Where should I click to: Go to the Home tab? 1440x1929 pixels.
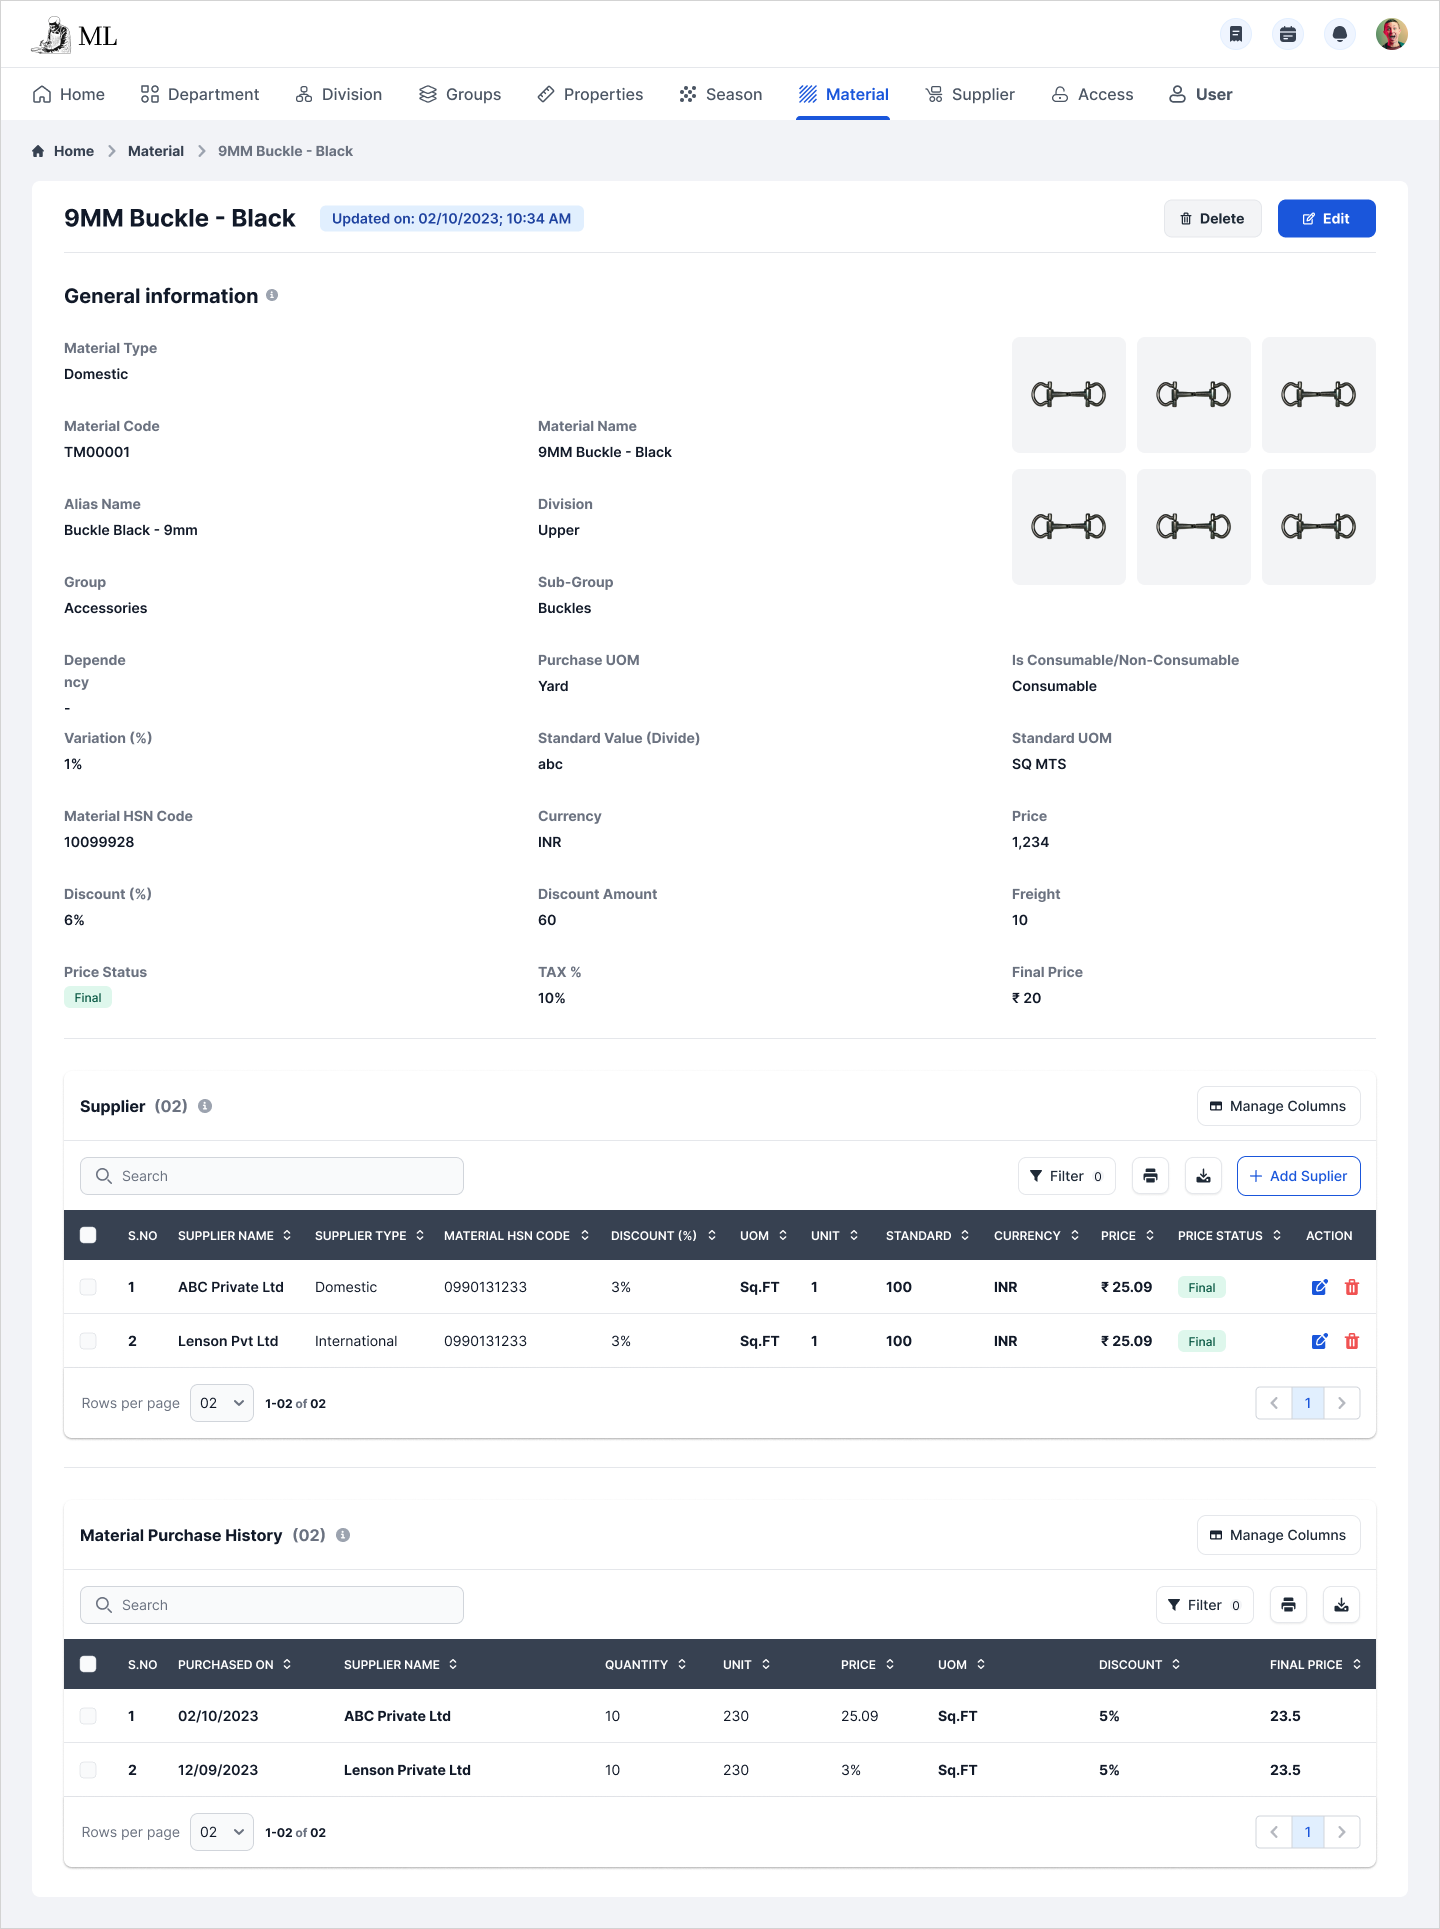68,94
